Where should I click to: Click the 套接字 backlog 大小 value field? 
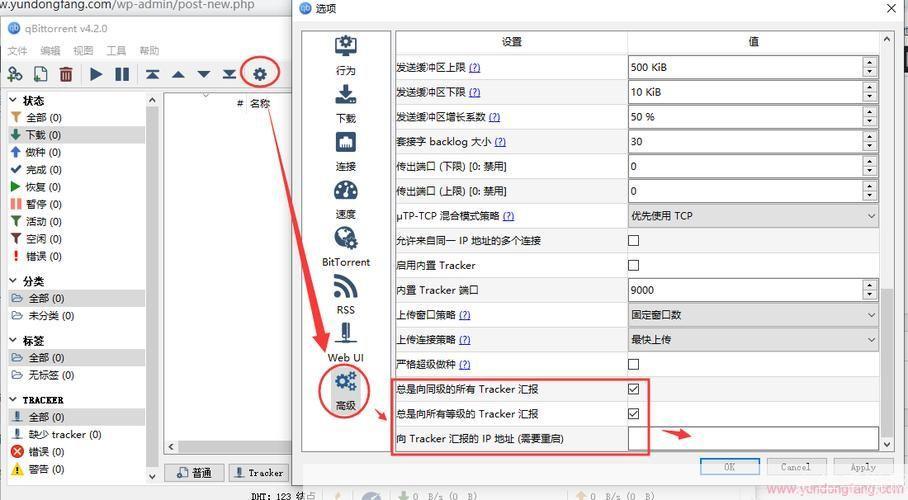coord(745,141)
